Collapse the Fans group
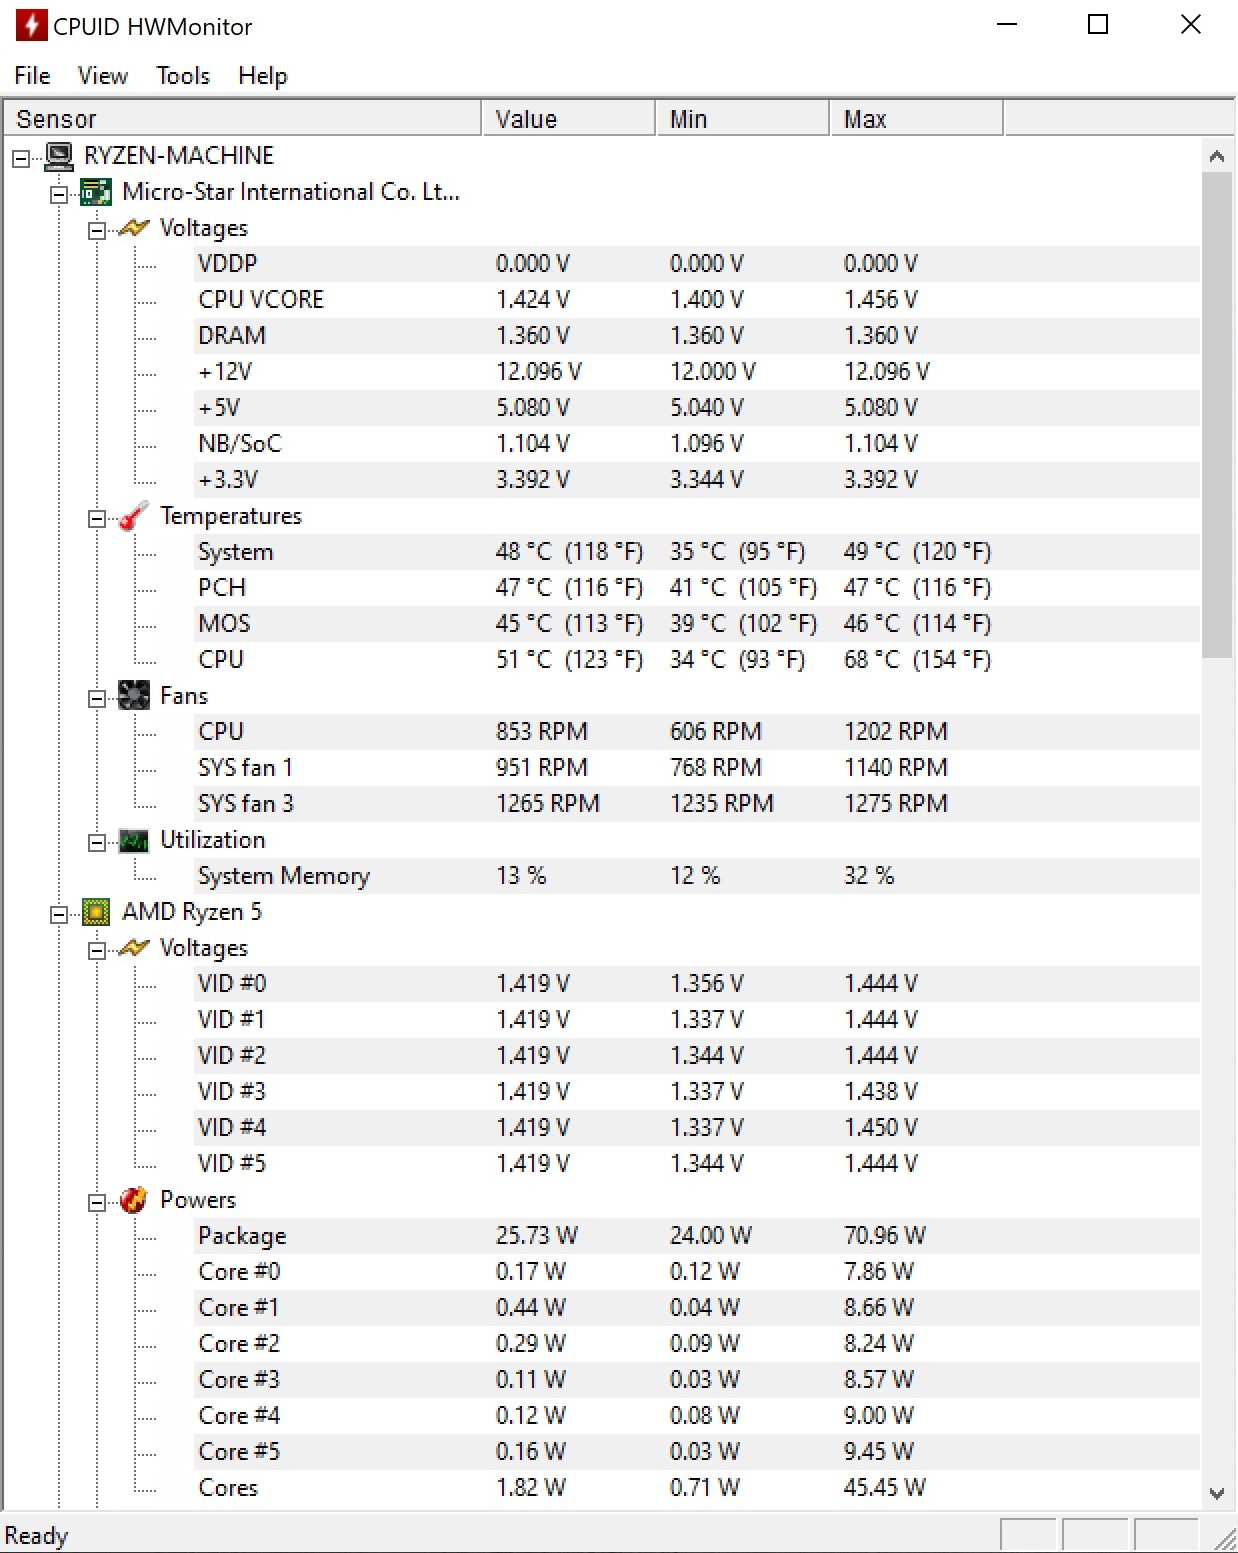 (x=97, y=698)
